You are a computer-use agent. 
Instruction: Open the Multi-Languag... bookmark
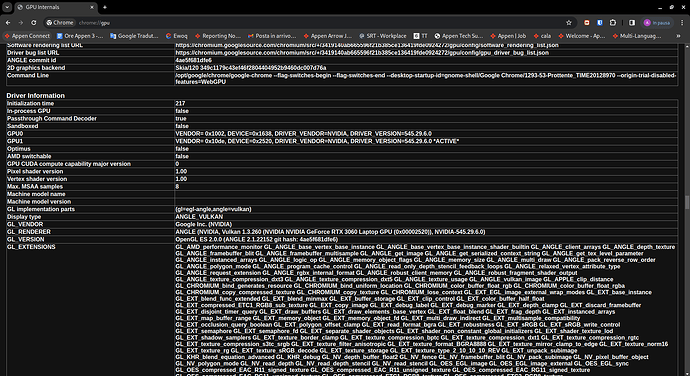(x=637, y=36)
